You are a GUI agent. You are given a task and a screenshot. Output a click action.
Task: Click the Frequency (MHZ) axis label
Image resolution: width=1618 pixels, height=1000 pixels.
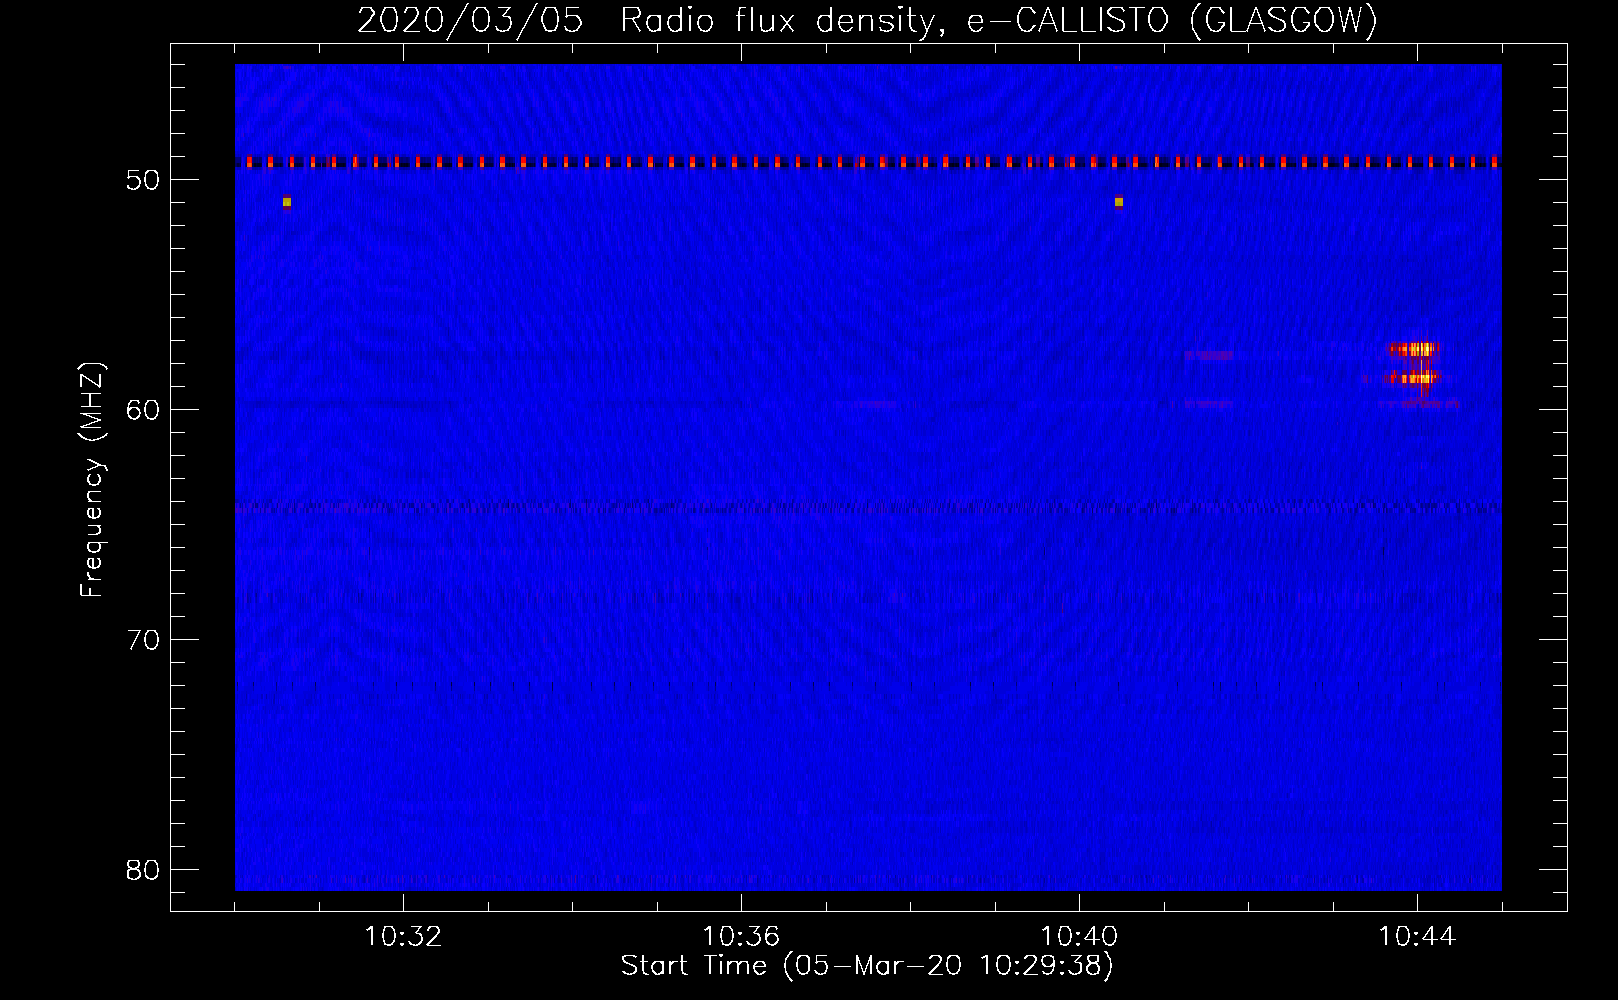[x=92, y=480]
